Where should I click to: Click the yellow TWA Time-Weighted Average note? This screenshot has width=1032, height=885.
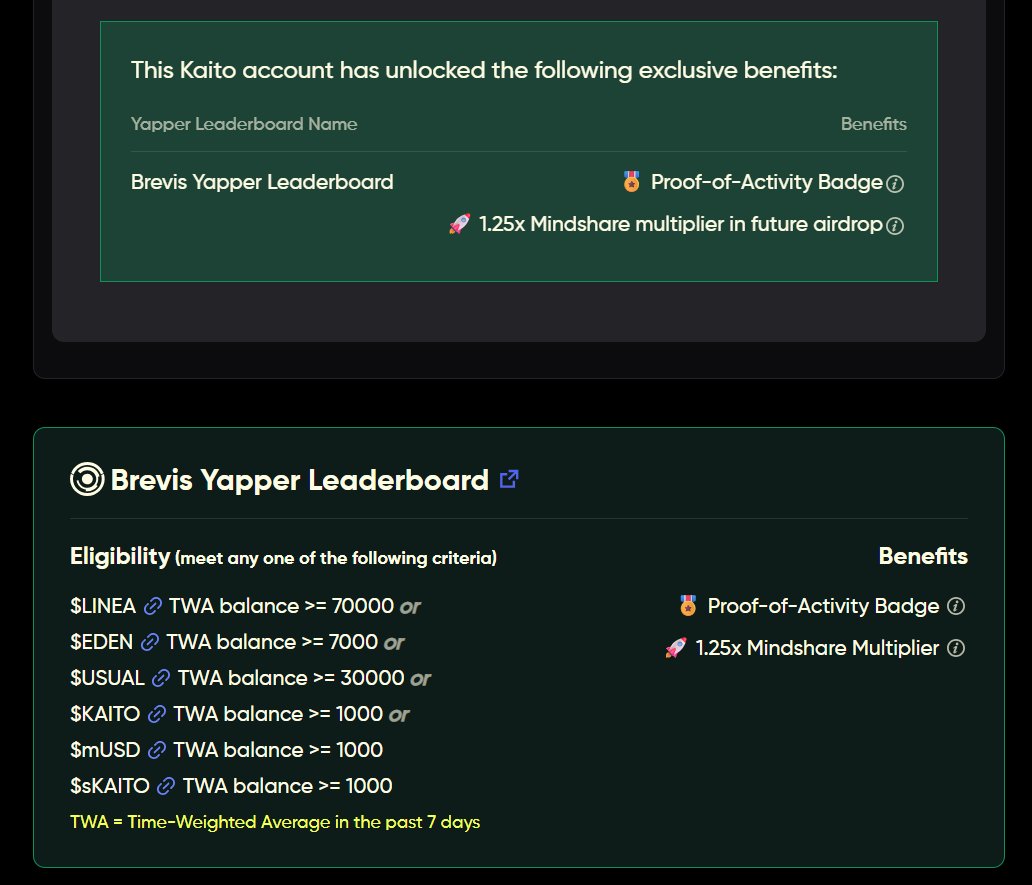(275, 822)
